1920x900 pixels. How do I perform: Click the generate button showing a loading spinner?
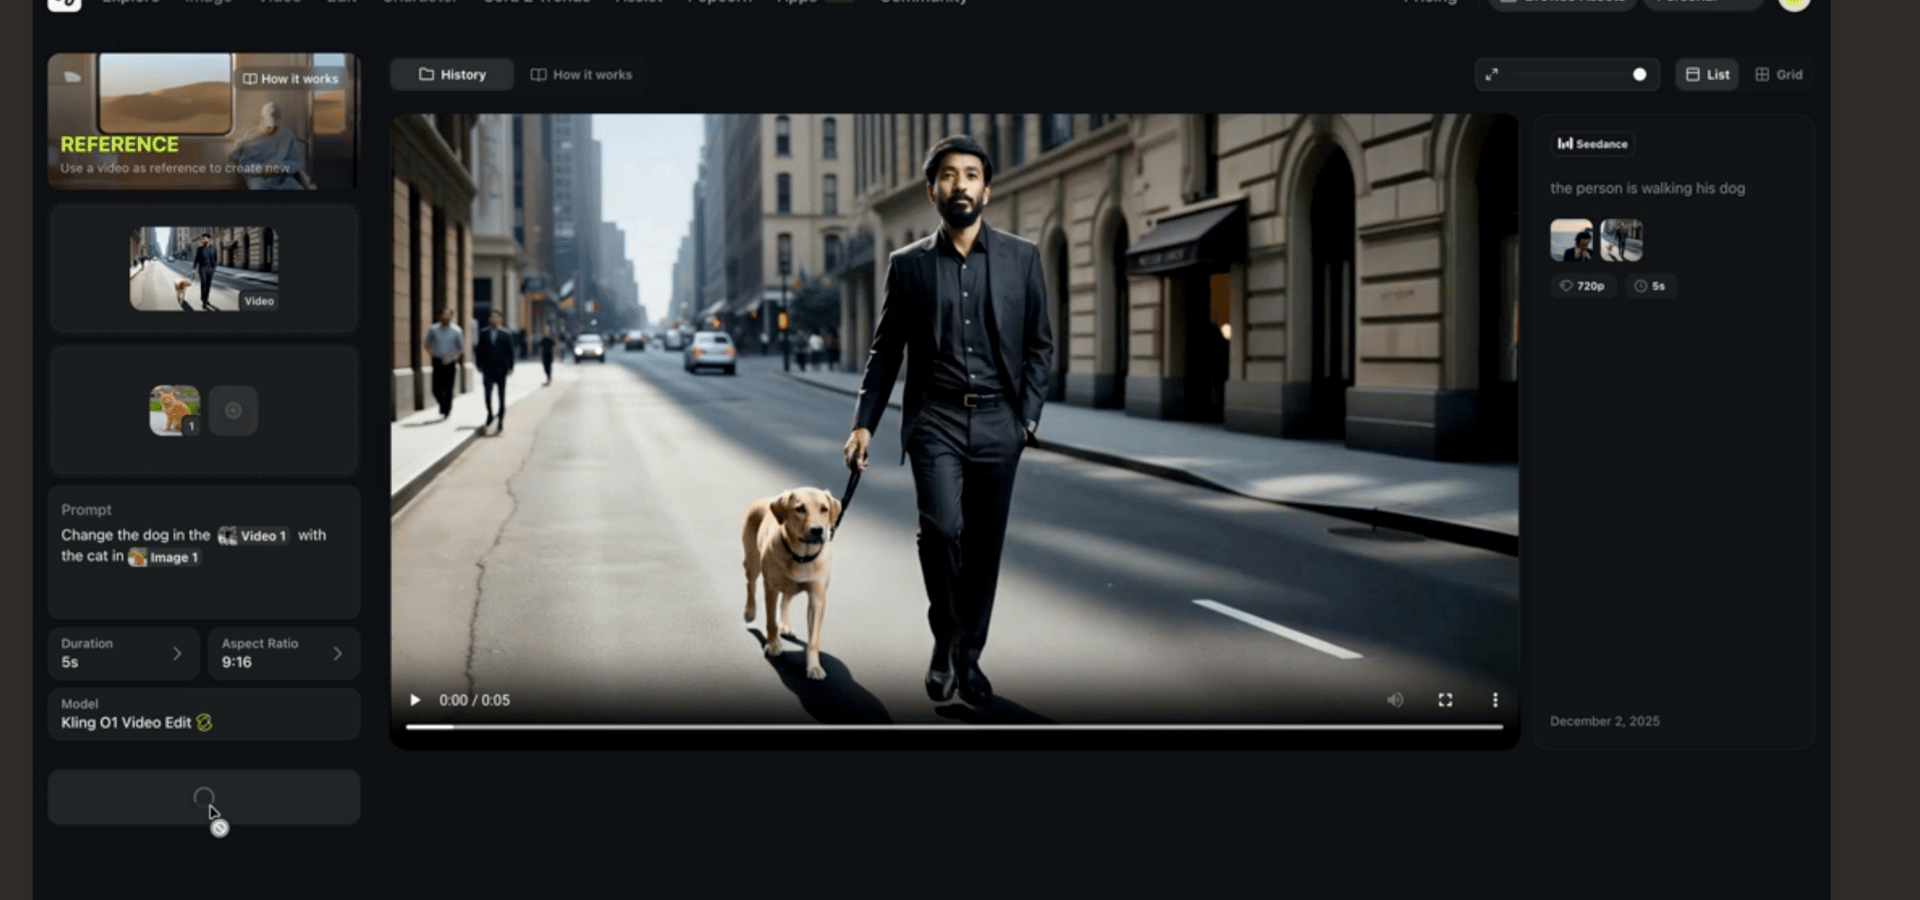[204, 797]
